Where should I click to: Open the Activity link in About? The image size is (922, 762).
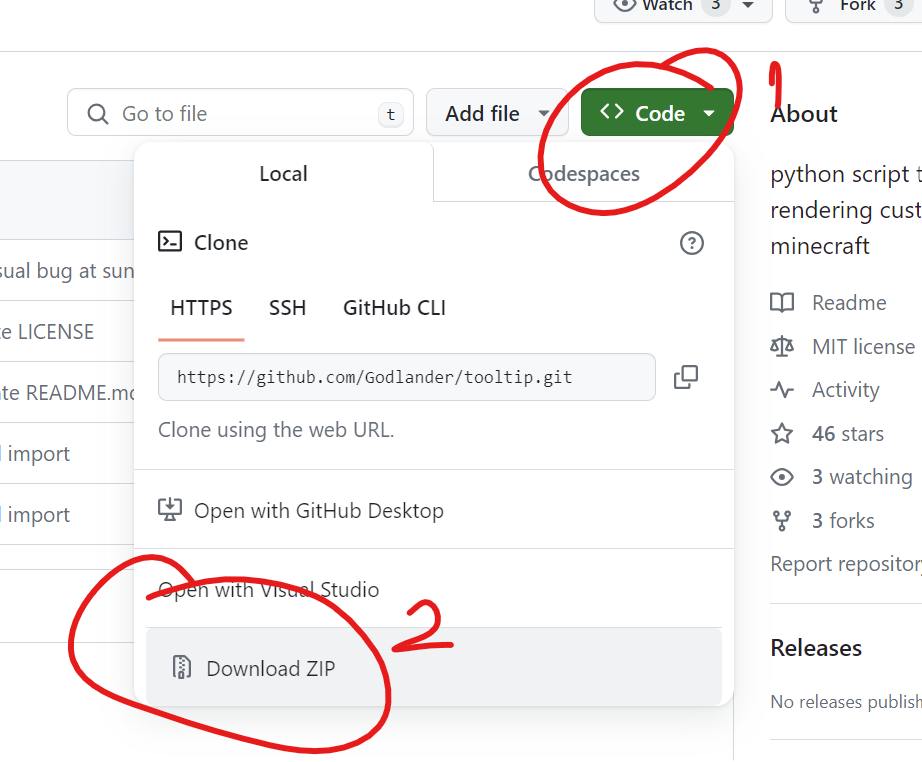pyautogui.click(x=845, y=390)
